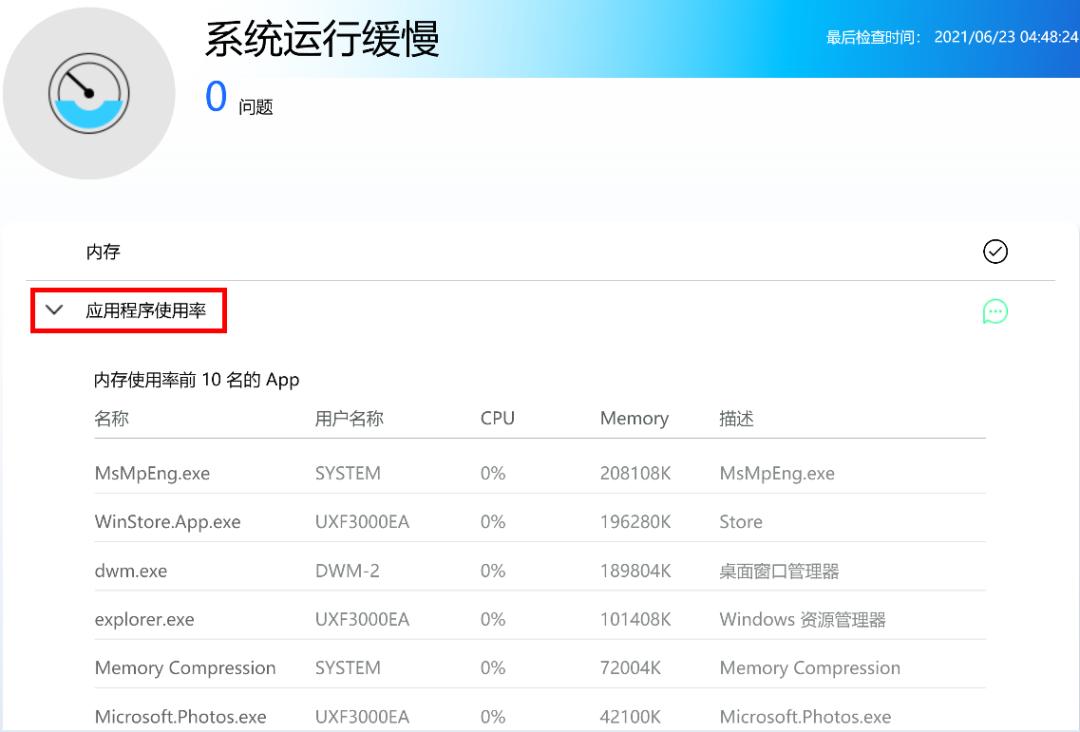Viewport: 1080px width, 732px height.
Task: Toggle the 应用程序使用率 feedback indicator
Action: click(995, 311)
